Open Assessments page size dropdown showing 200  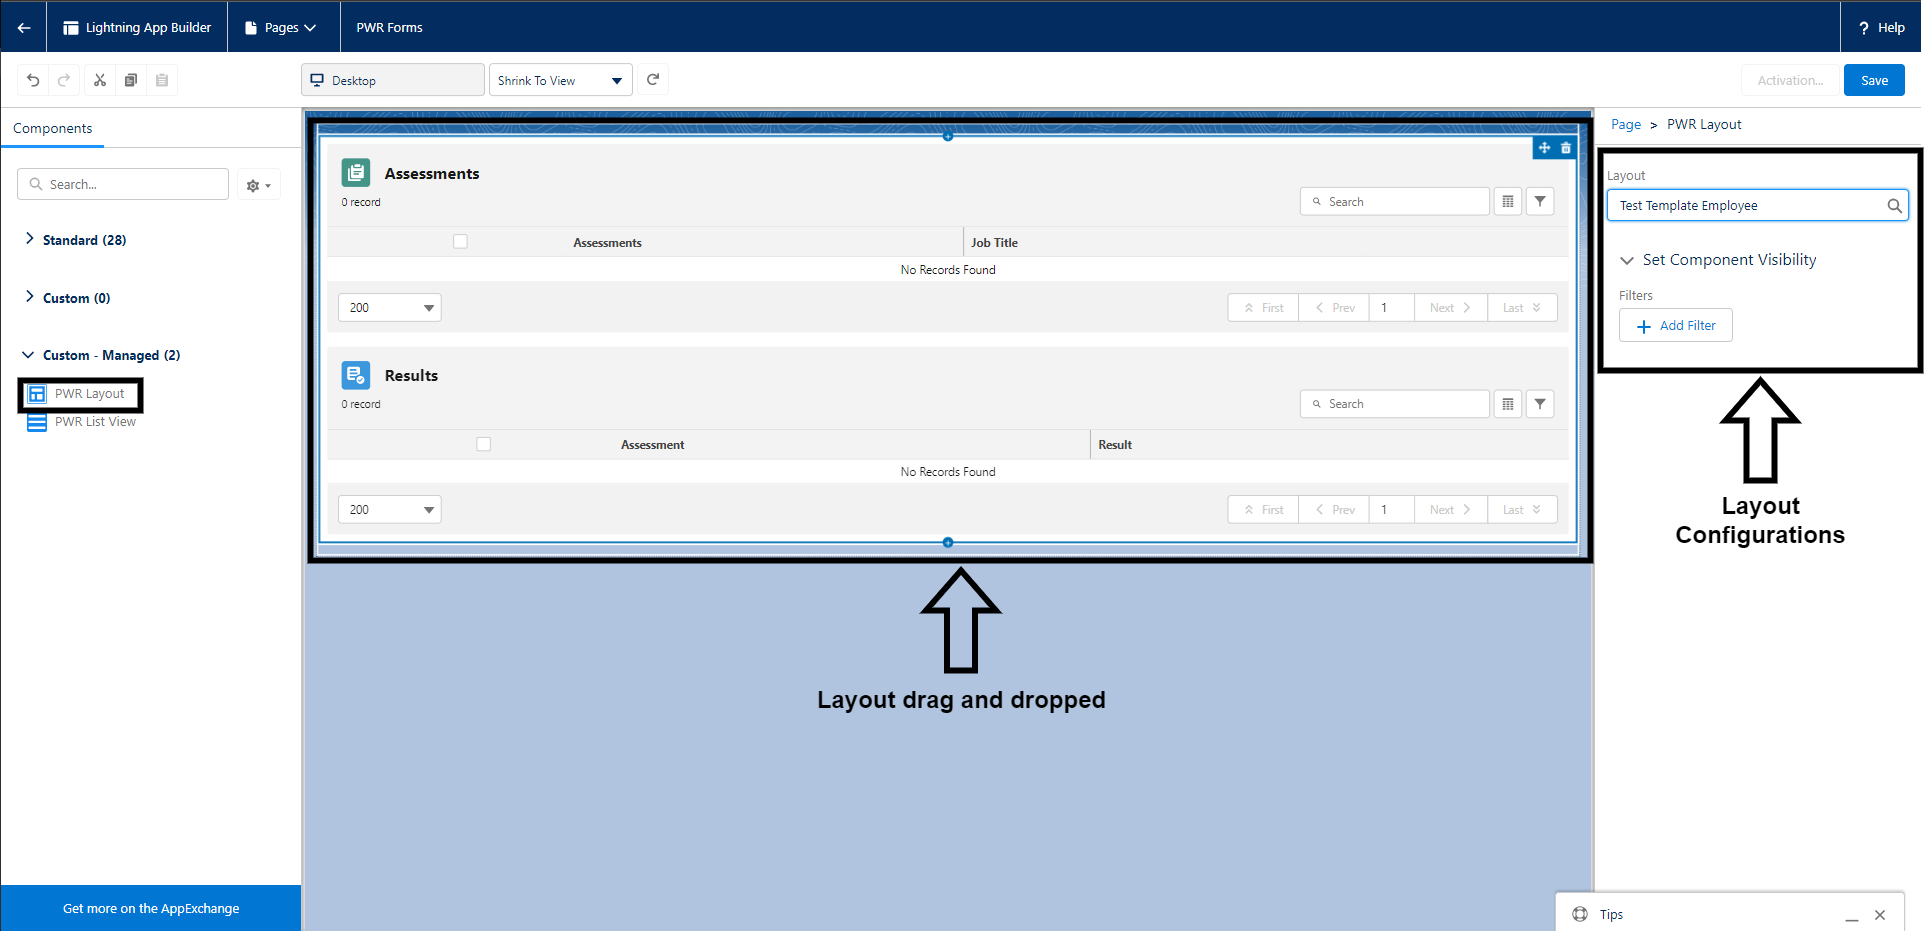pyautogui.click(x=390, y=308)
